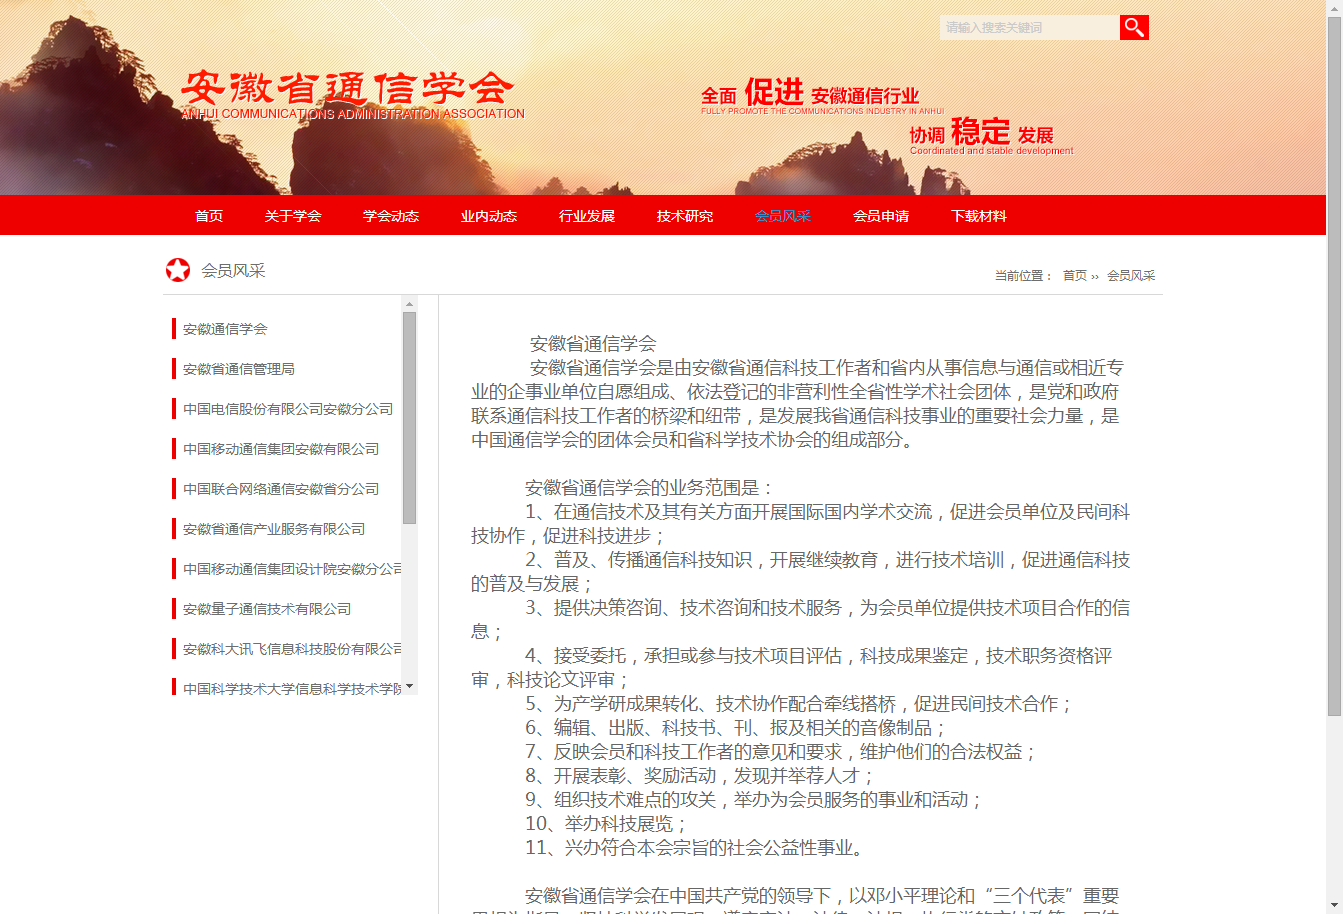
Task: Open the 关于学会 navigation menu item
Action: [x=293, y=216]
